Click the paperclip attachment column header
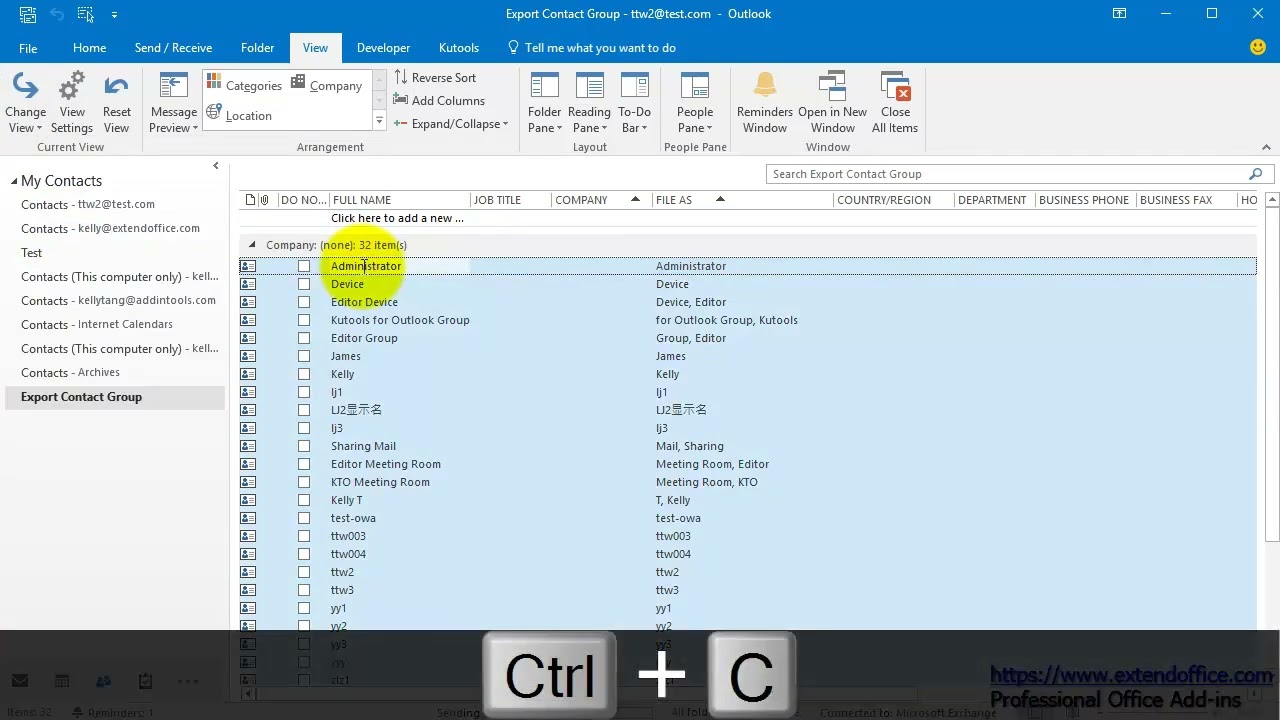The image size is (1280, 720). pyautogui.click(x=264, y=200)
